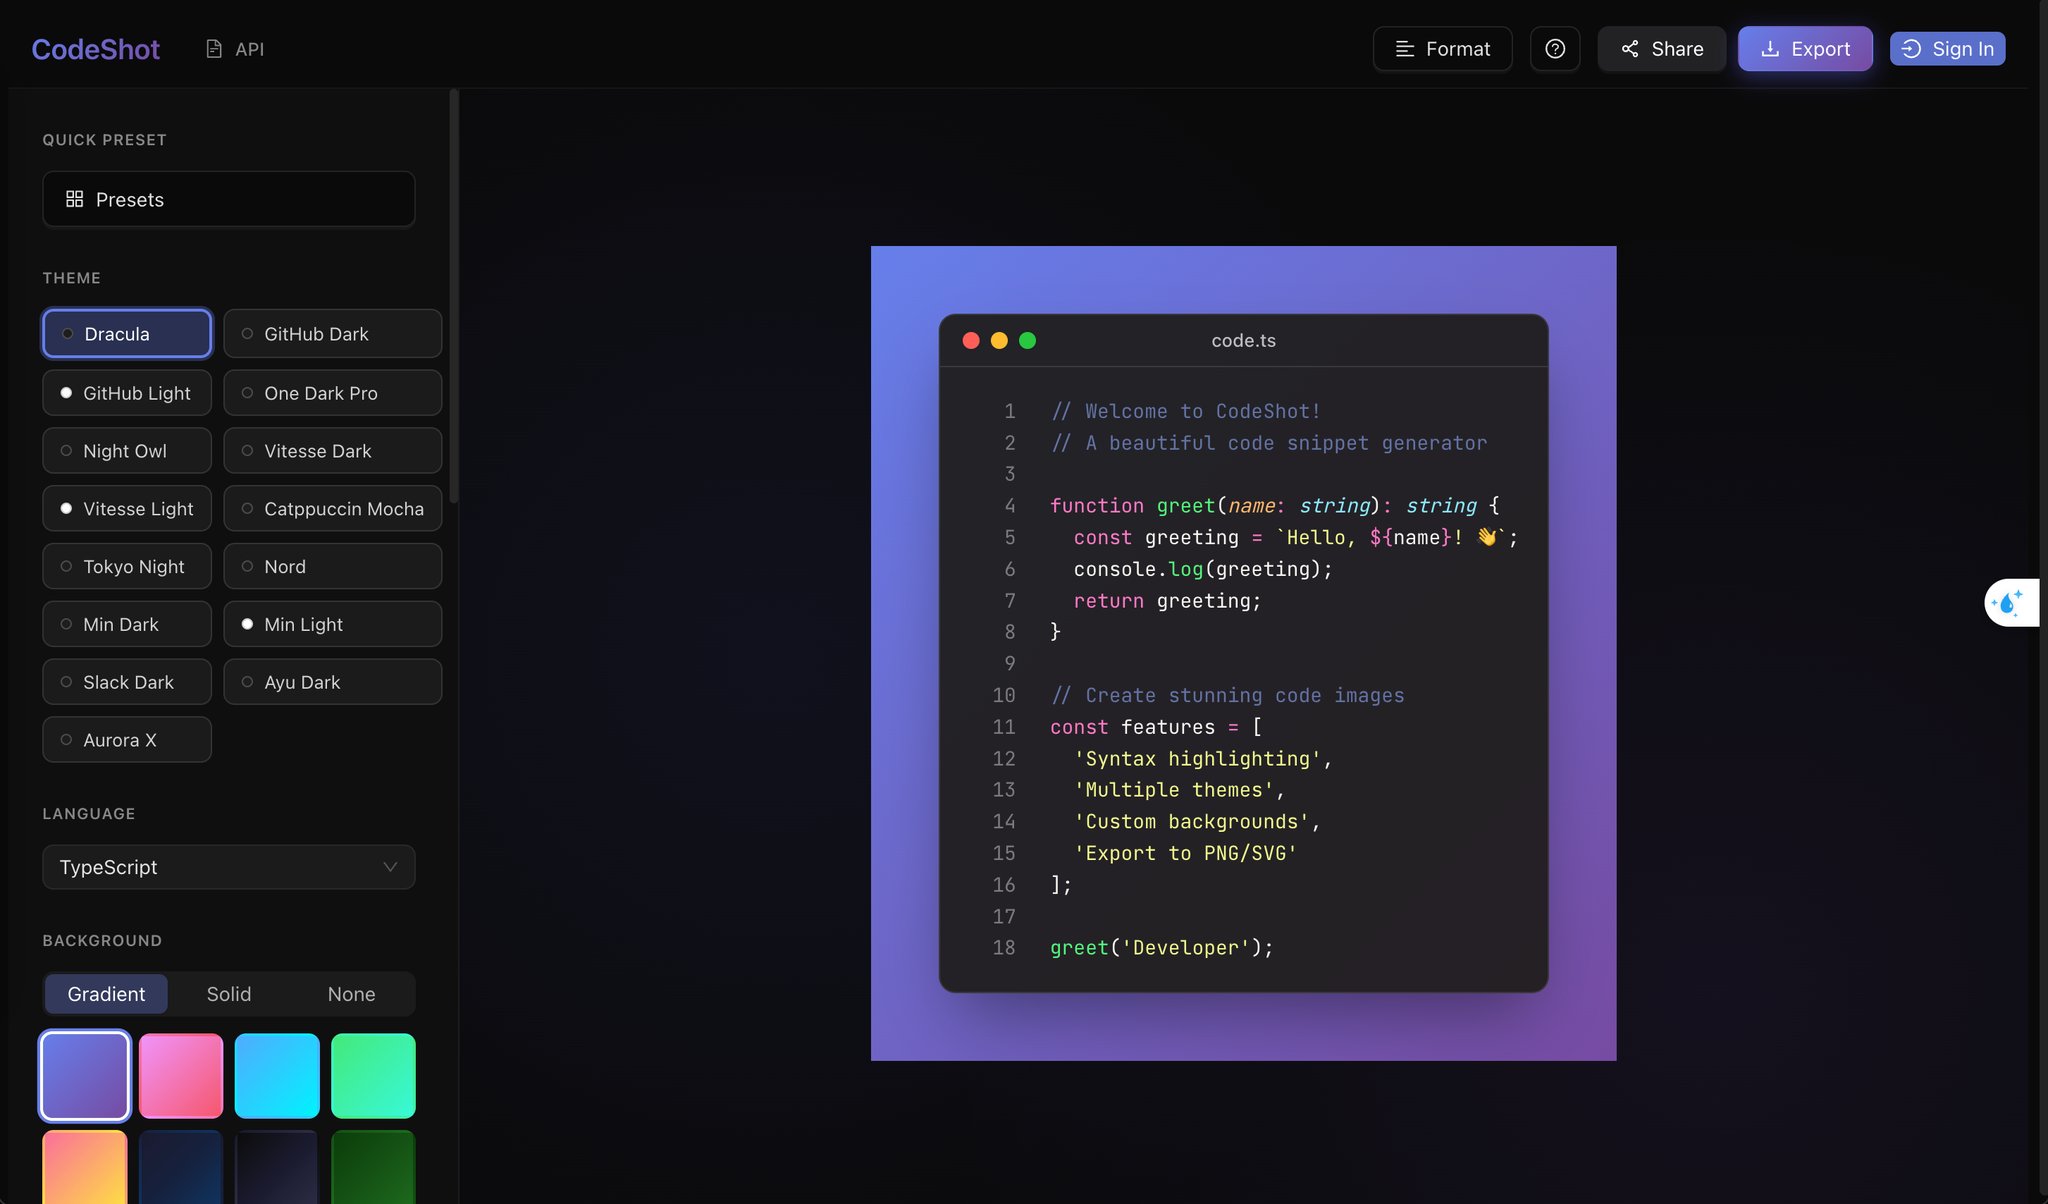2048x1204 pixels.
Task: Click the green maximize dot in code window
Action: (1027, 340)
